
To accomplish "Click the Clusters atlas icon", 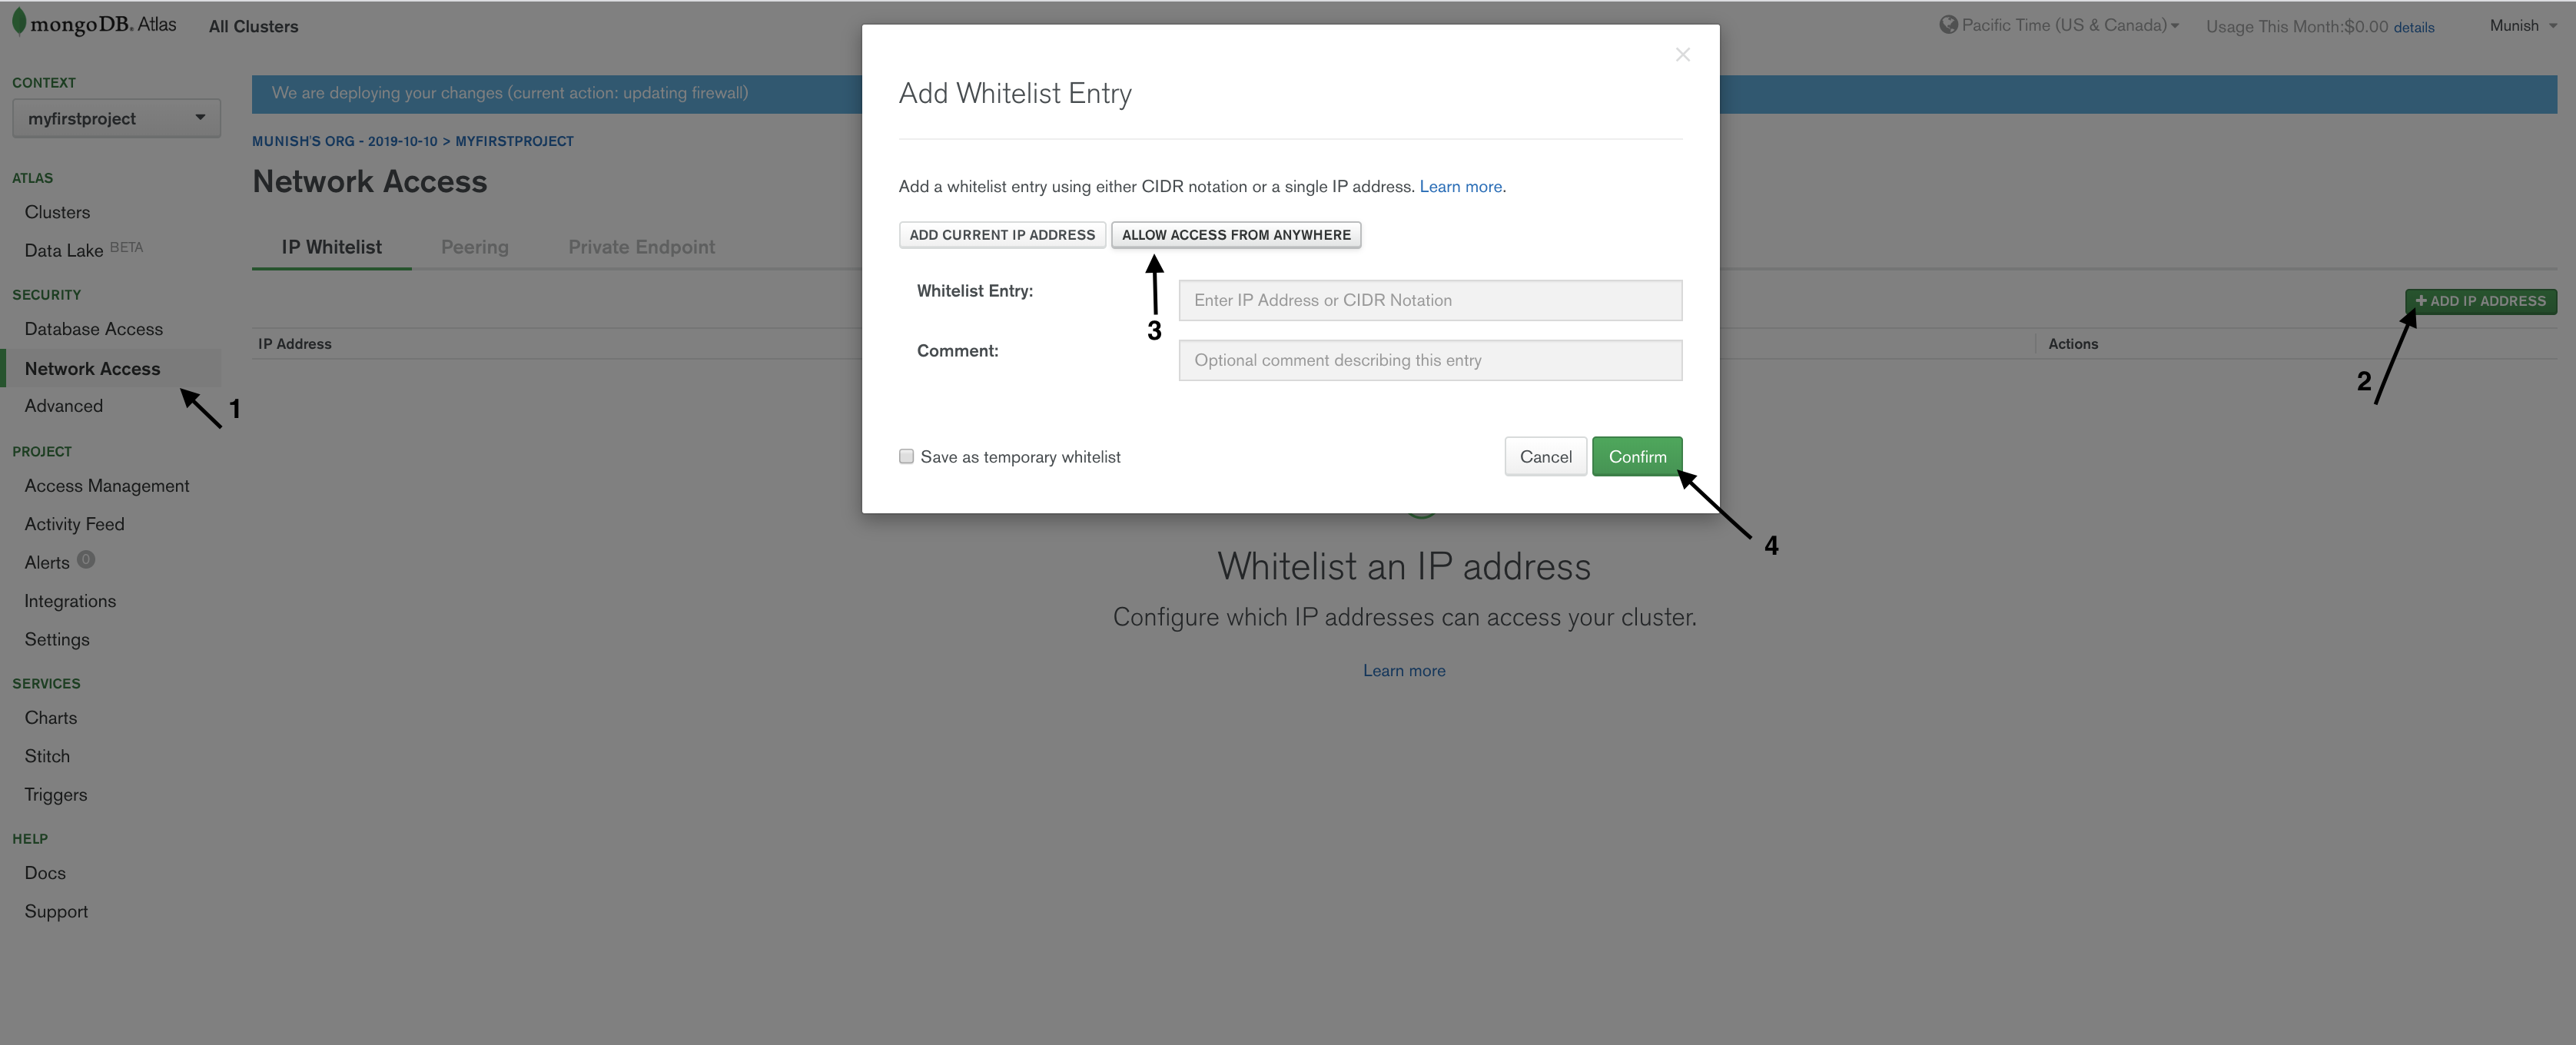I will [58, 211].
